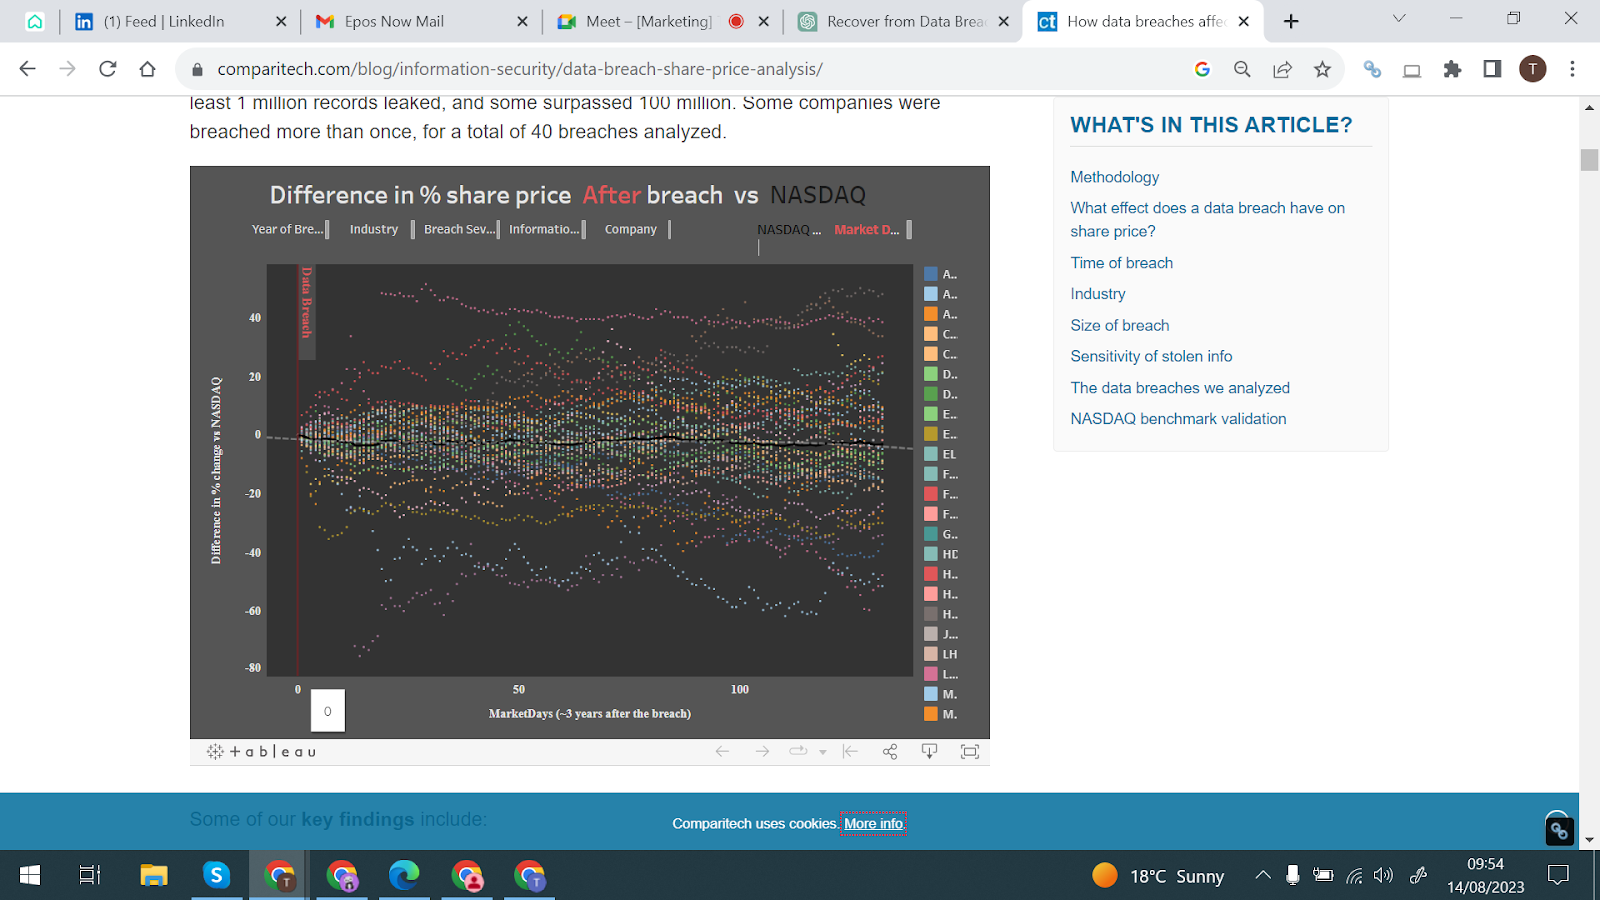
Task: Click the cookie More info link
Action: pyautogui.click(x=873, y=824)
